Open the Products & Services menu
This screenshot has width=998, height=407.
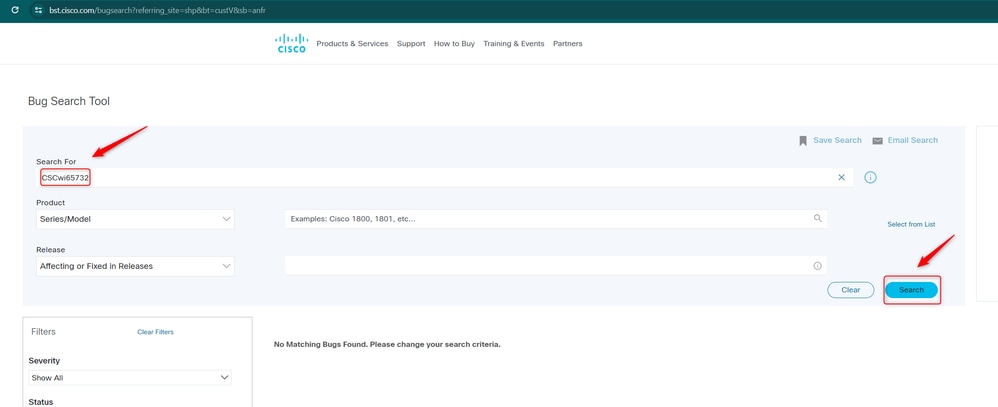pos(352,44)
